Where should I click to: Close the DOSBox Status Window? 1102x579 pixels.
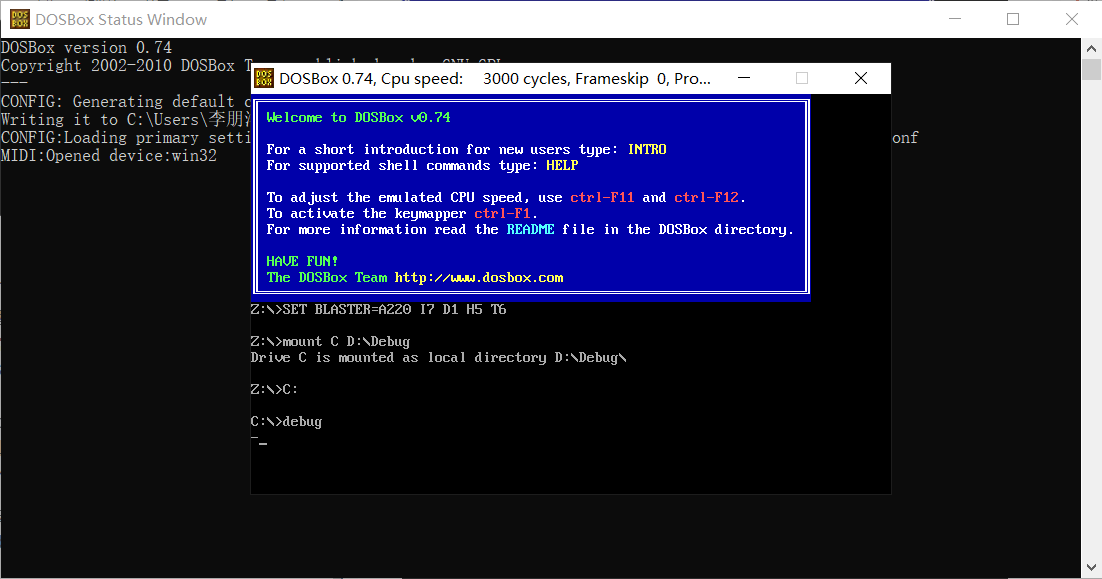1072,19
